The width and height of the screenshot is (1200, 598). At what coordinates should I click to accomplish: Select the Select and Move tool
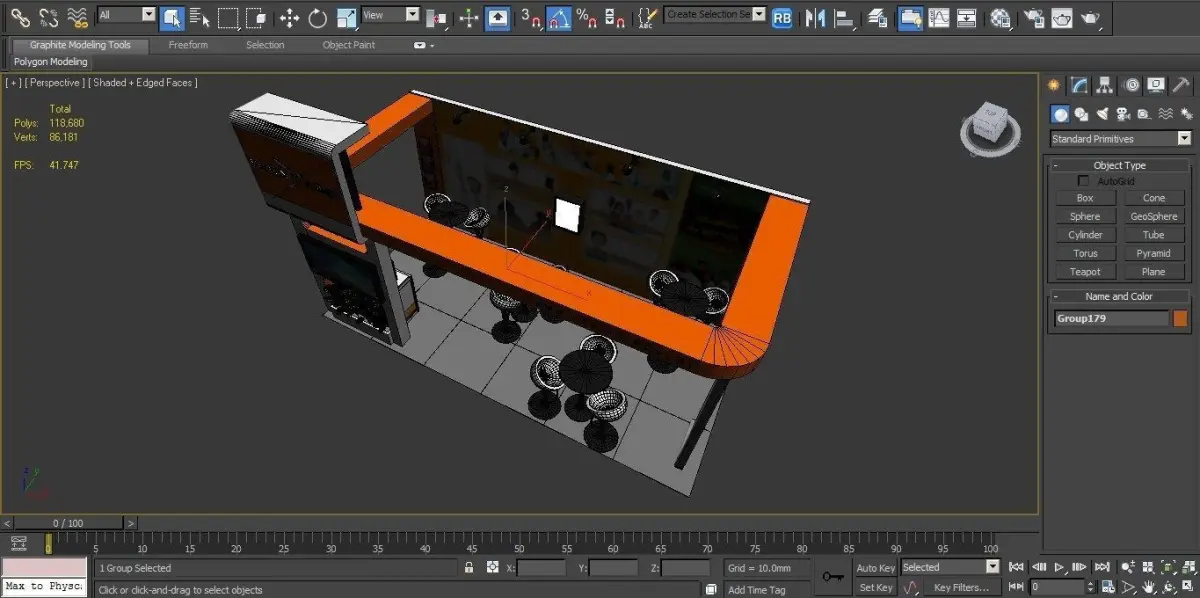point(289,17)
